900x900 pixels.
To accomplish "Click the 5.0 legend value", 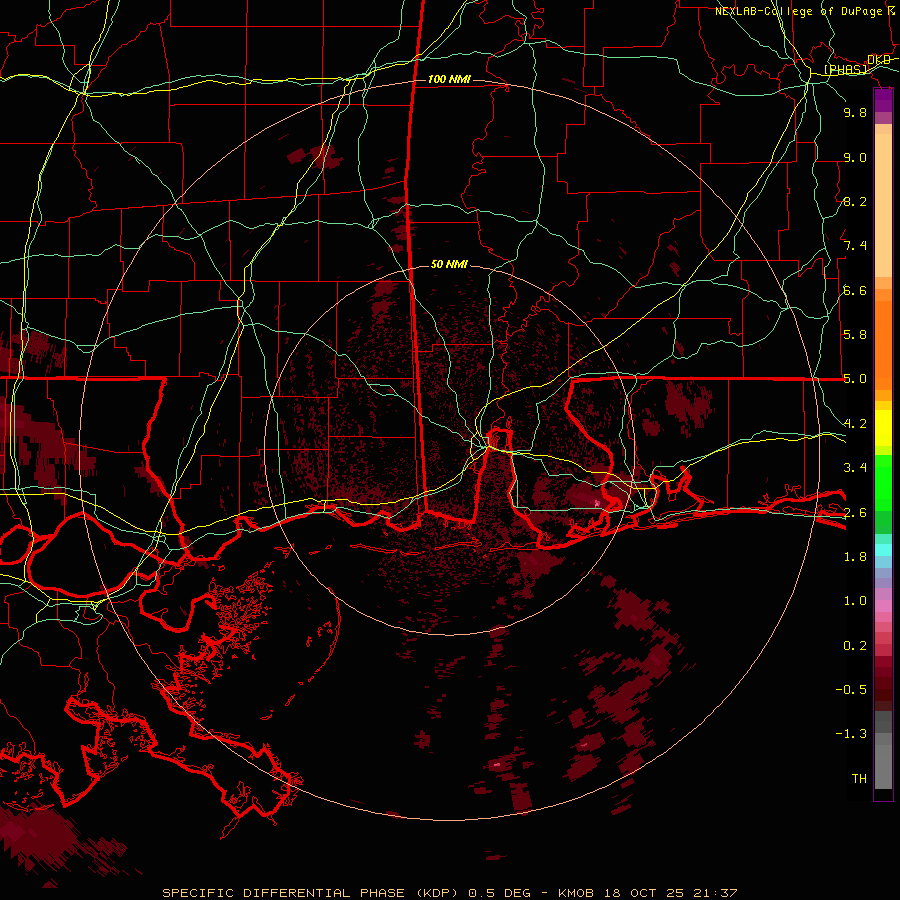I will point(855,379).
